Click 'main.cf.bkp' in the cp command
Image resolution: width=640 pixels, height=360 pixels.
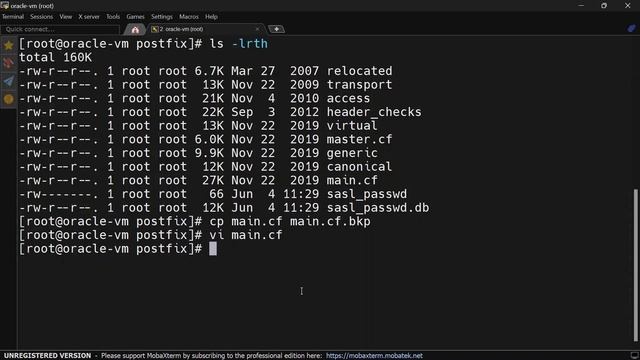click(330, 222)
